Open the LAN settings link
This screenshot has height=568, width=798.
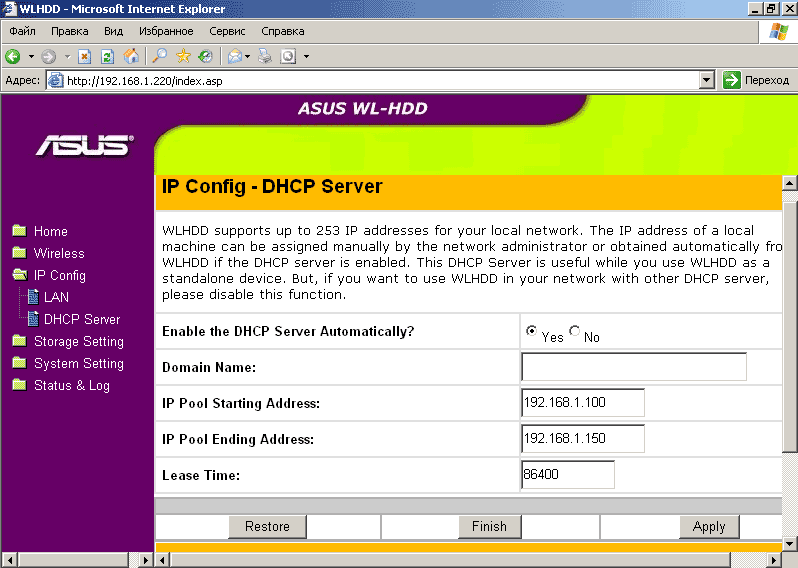coord(56,297)
